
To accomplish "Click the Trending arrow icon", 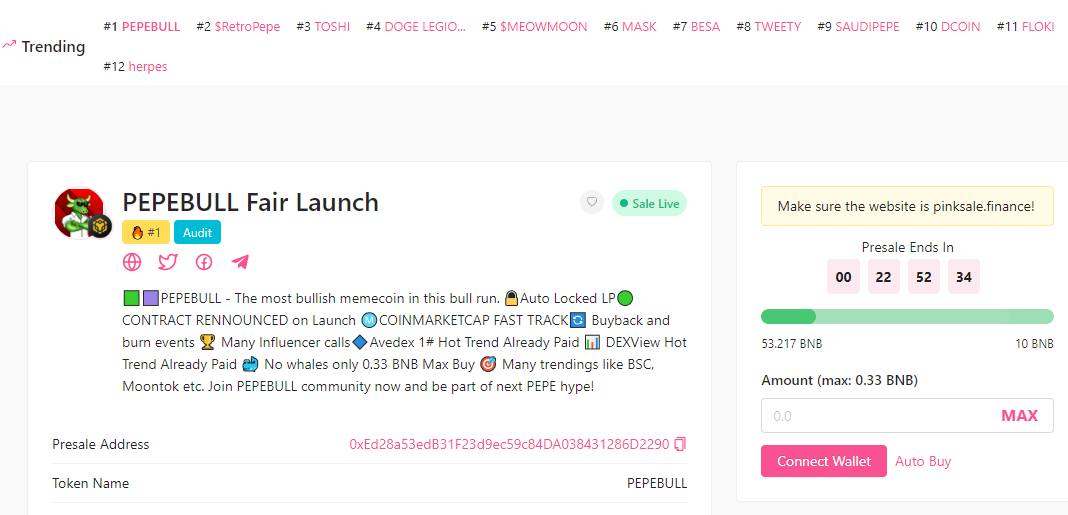I will click(9, 45).
